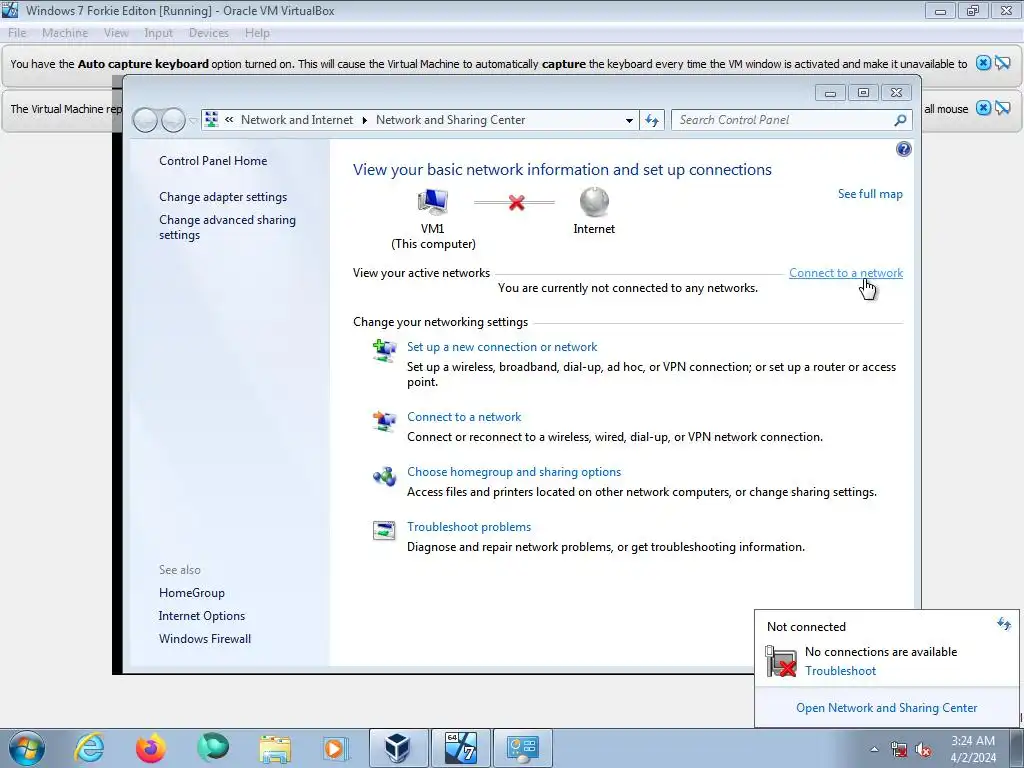Image resolution: width=1024 pixels, height=768 pixels.
Task: Launch Internet Explorer from the taskbar
Action: coord(89,748)
